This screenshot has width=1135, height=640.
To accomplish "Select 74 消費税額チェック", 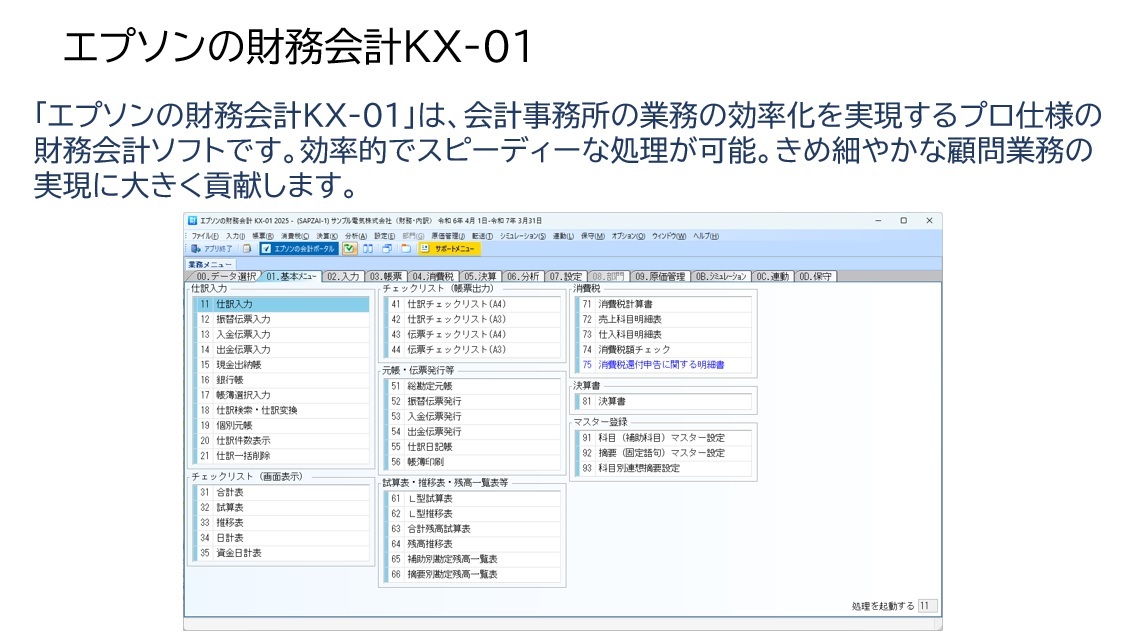I will (x=664, y=350).
